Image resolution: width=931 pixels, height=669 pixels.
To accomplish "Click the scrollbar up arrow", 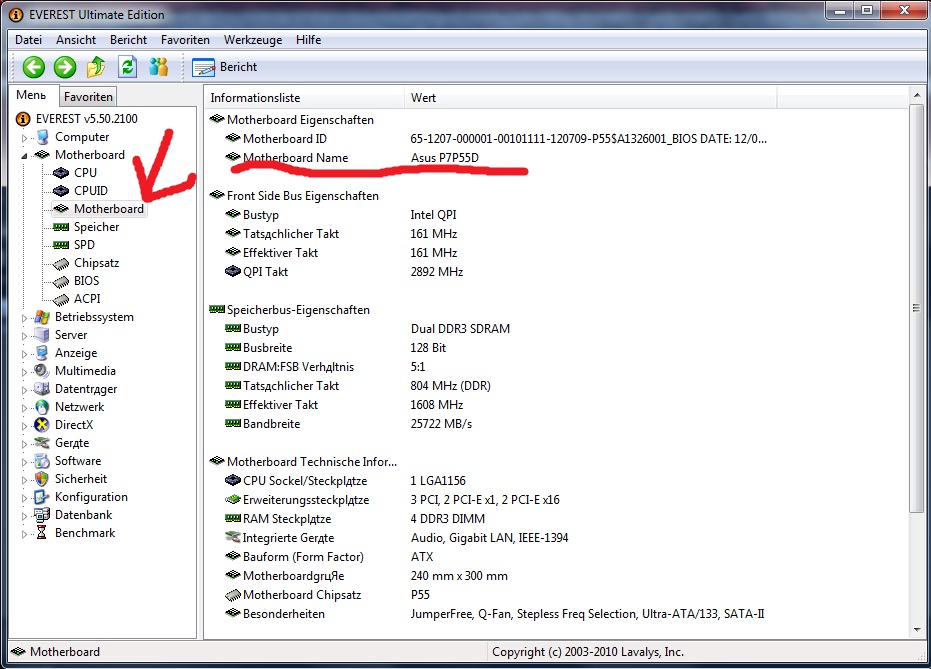I will point(916,95).
